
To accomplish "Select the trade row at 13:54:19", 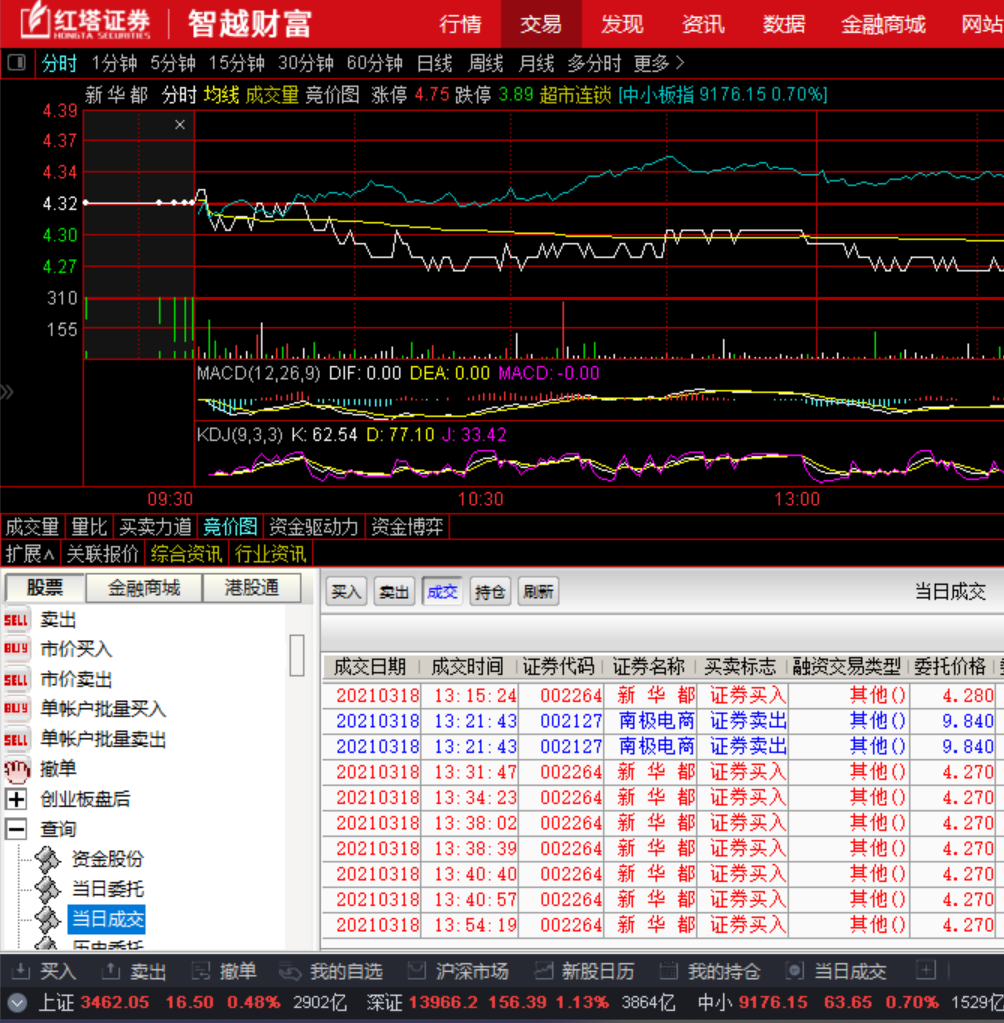I will [663, 924].
